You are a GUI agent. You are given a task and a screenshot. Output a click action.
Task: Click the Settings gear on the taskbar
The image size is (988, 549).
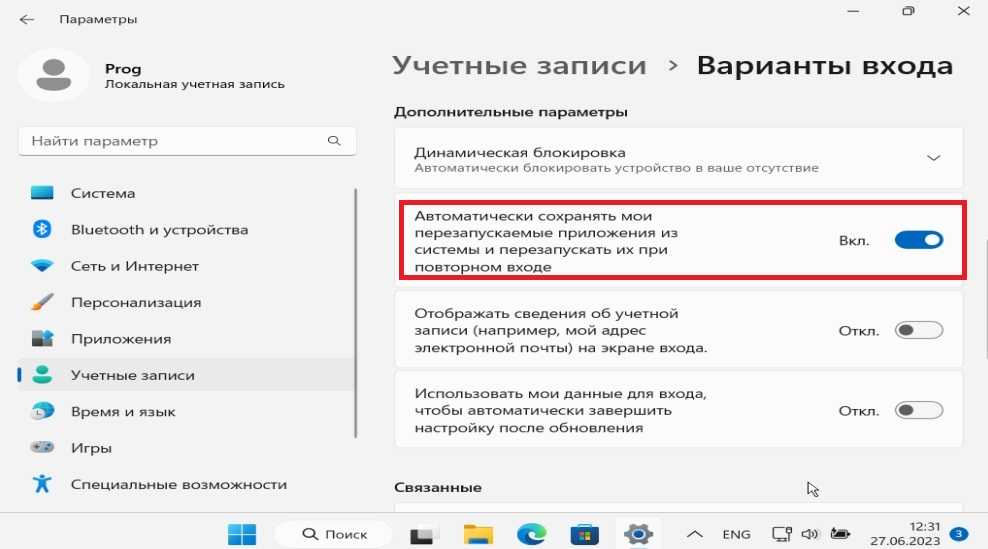[x=638, y=534]
